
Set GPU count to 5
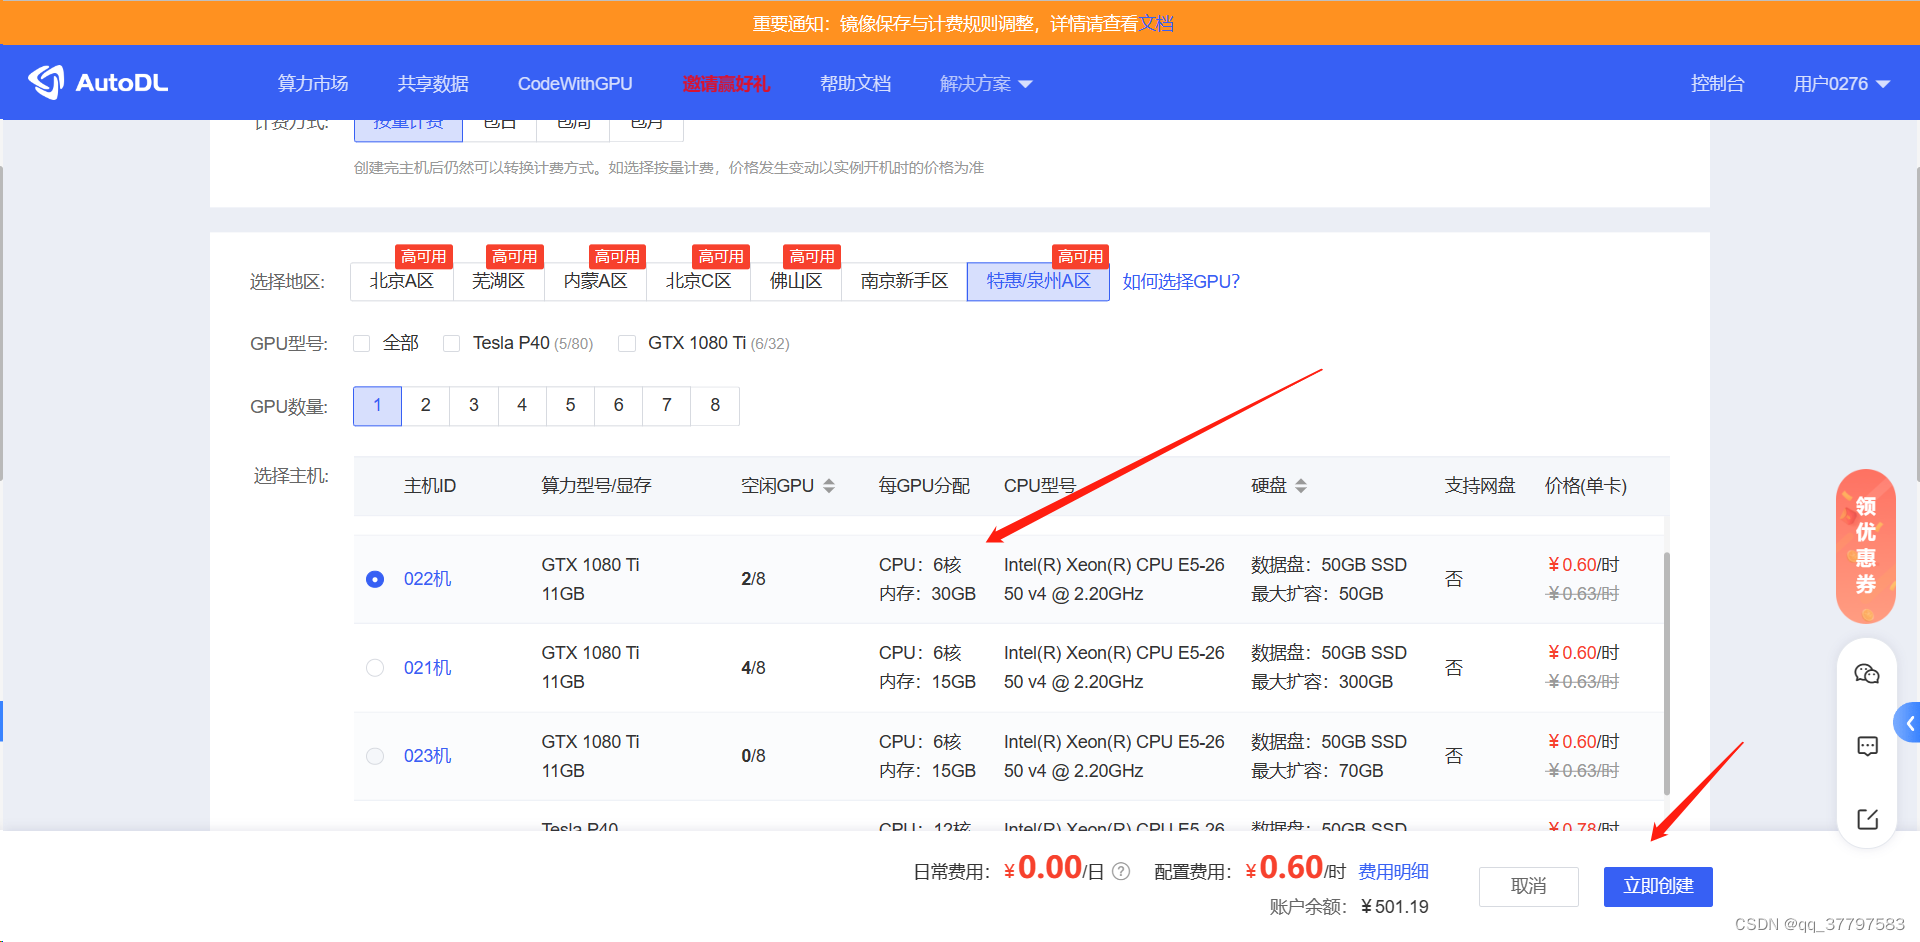click(570, 405)
